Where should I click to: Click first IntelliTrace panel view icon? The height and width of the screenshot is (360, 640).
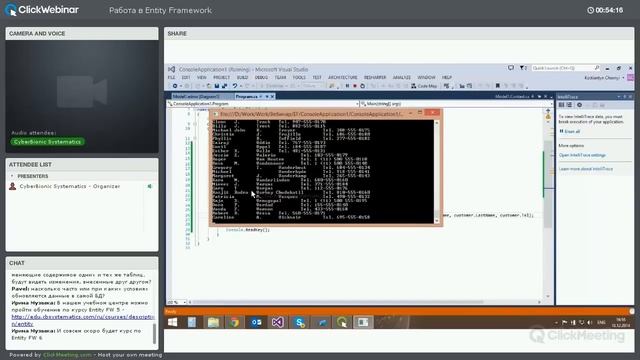[x=562, y=105]
